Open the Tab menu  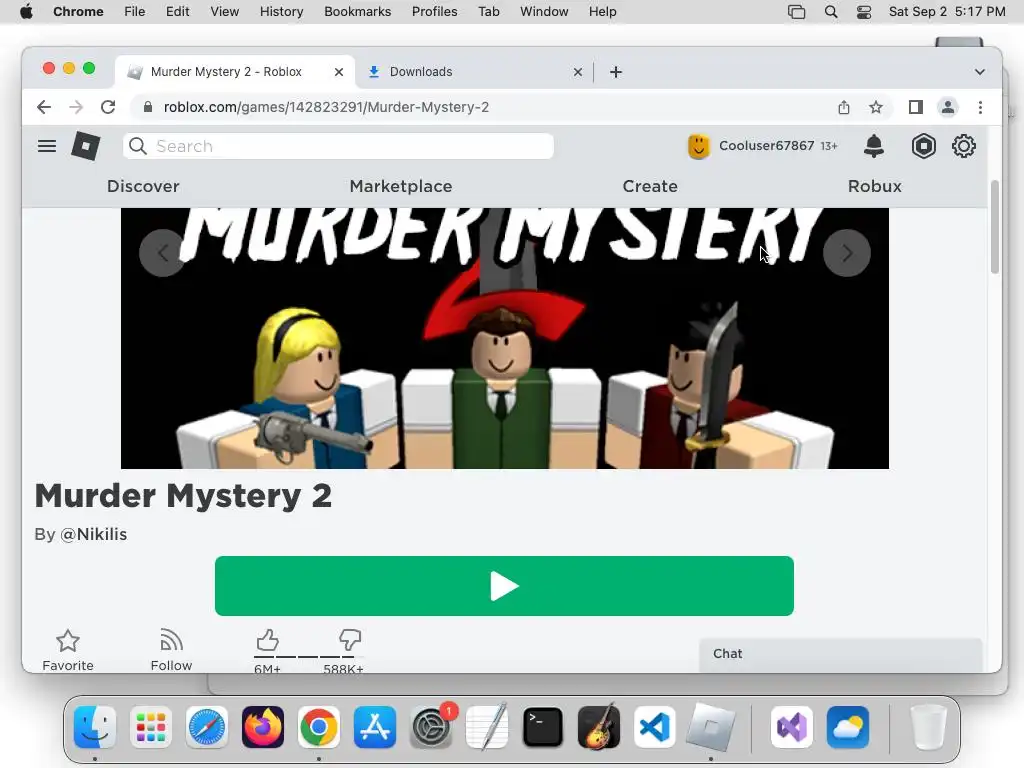click(488, 12)
